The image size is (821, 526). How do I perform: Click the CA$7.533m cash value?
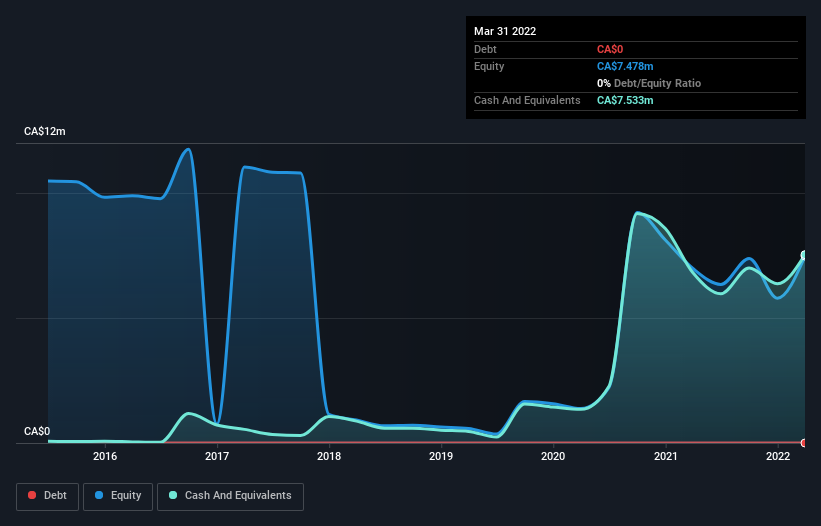(x=625, y=100)
